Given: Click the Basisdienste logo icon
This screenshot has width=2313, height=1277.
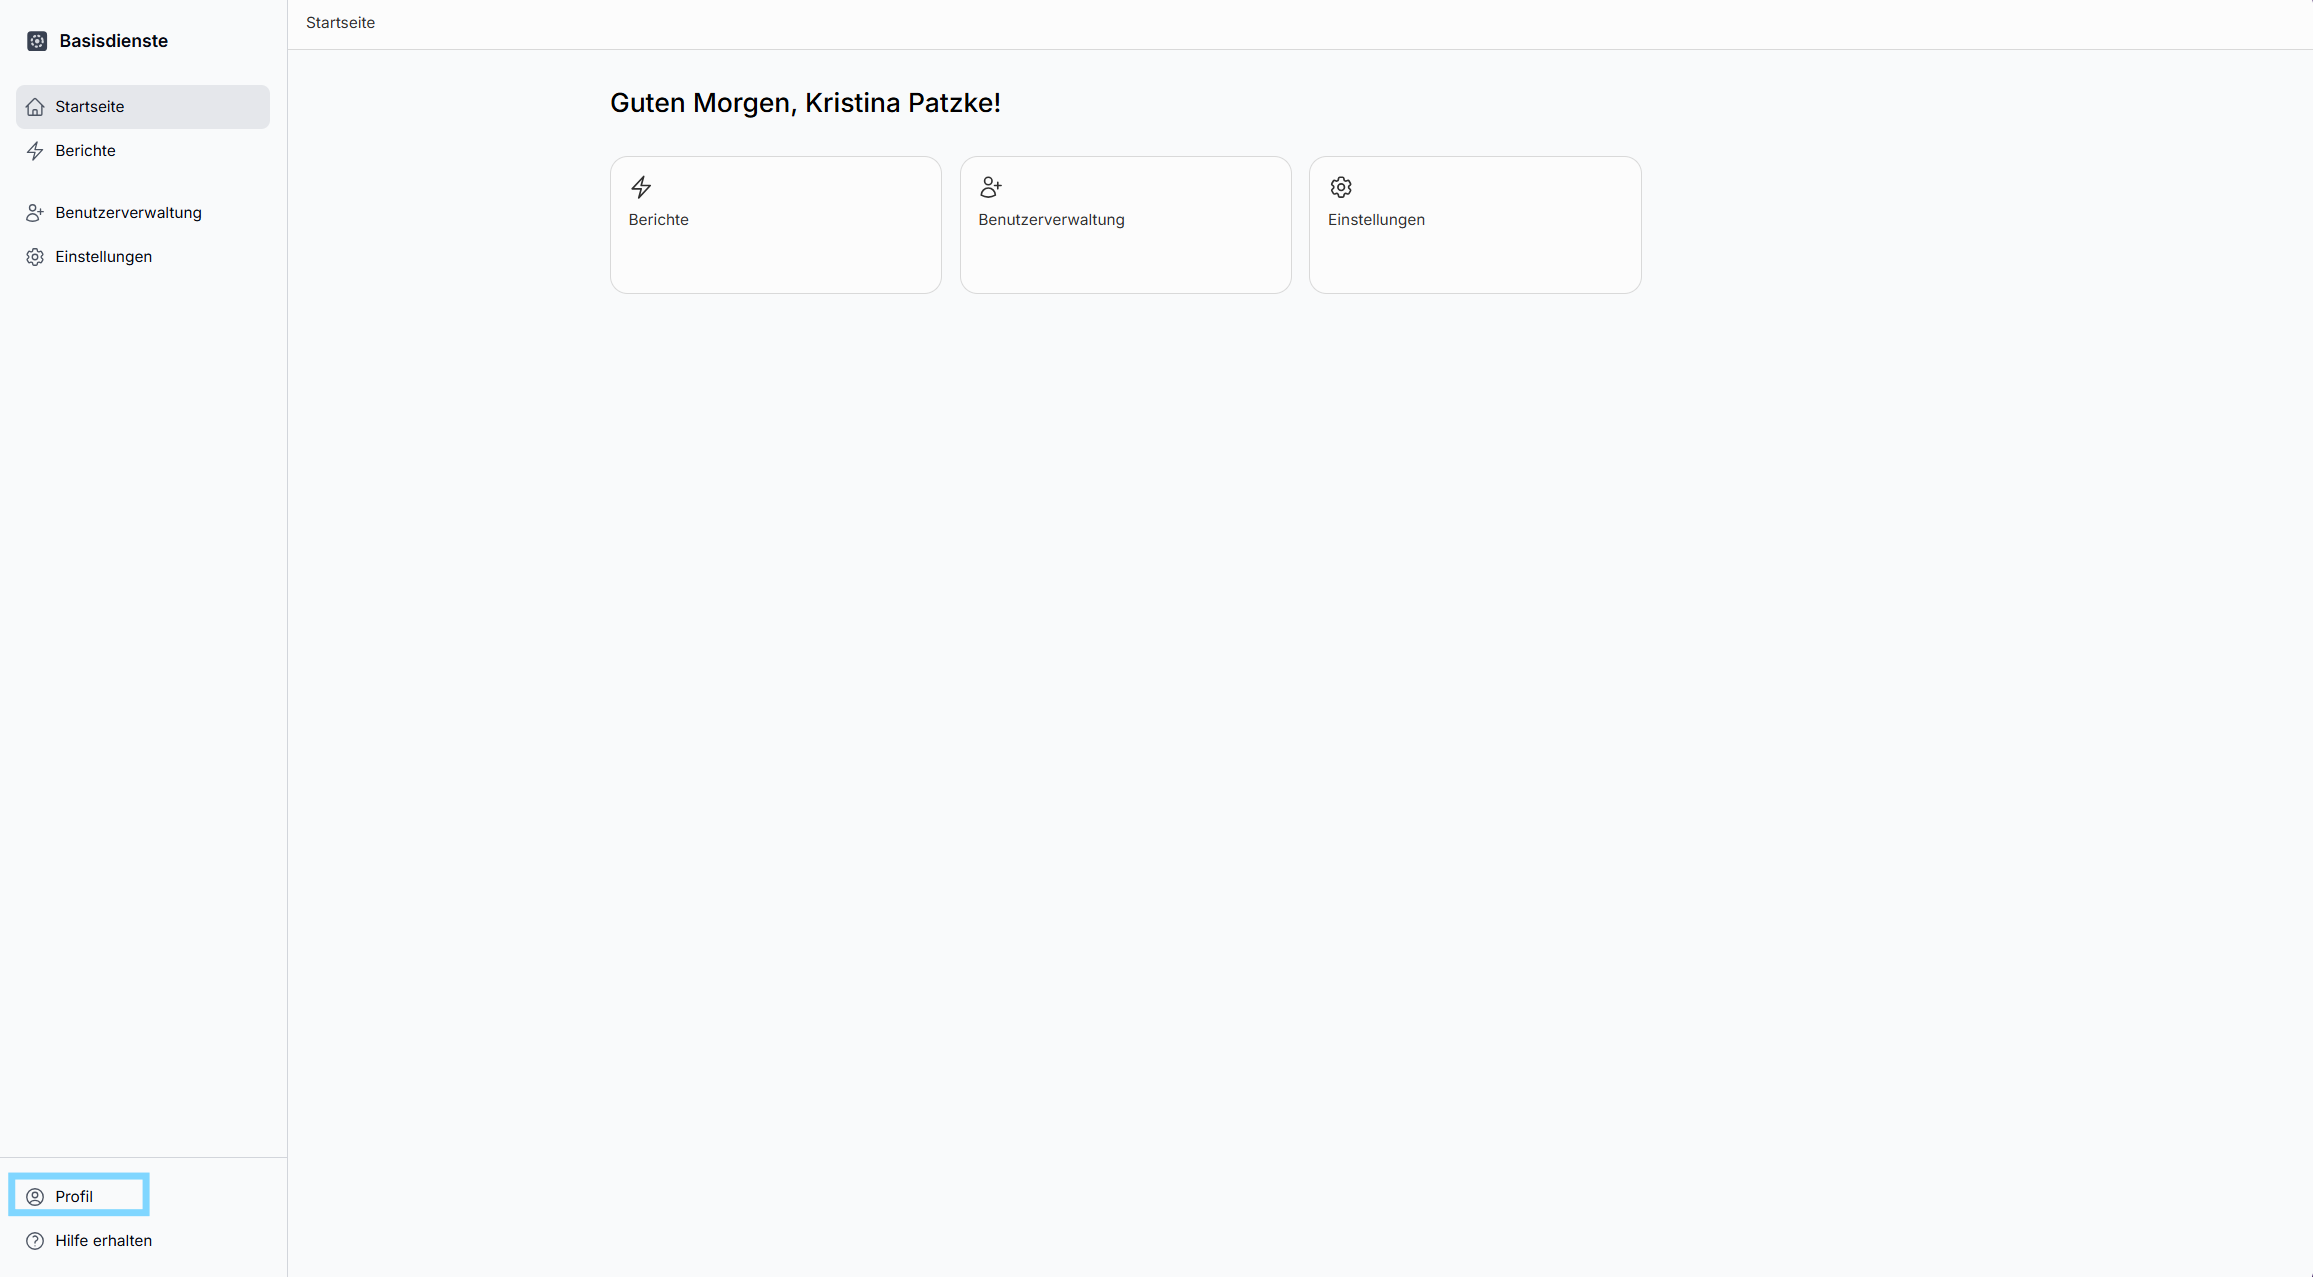Looking at the screenshot, I should [37, 41].
